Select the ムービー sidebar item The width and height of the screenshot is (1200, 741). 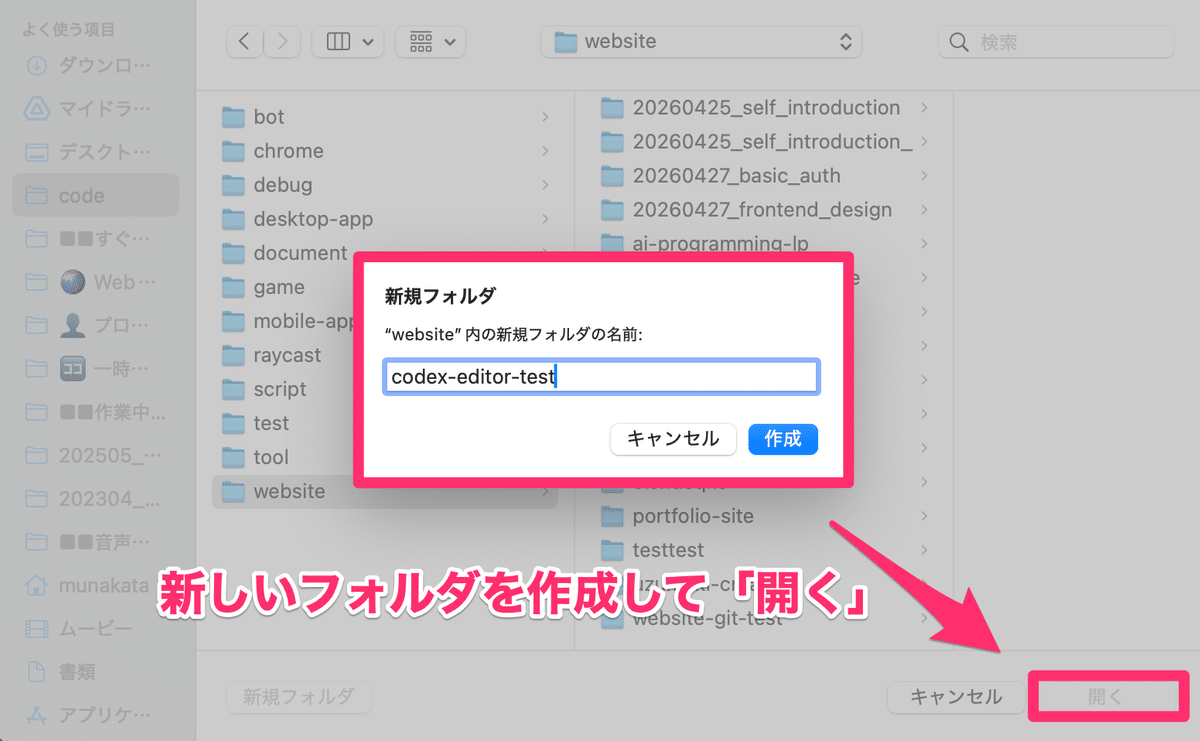[x=95, y=628]
